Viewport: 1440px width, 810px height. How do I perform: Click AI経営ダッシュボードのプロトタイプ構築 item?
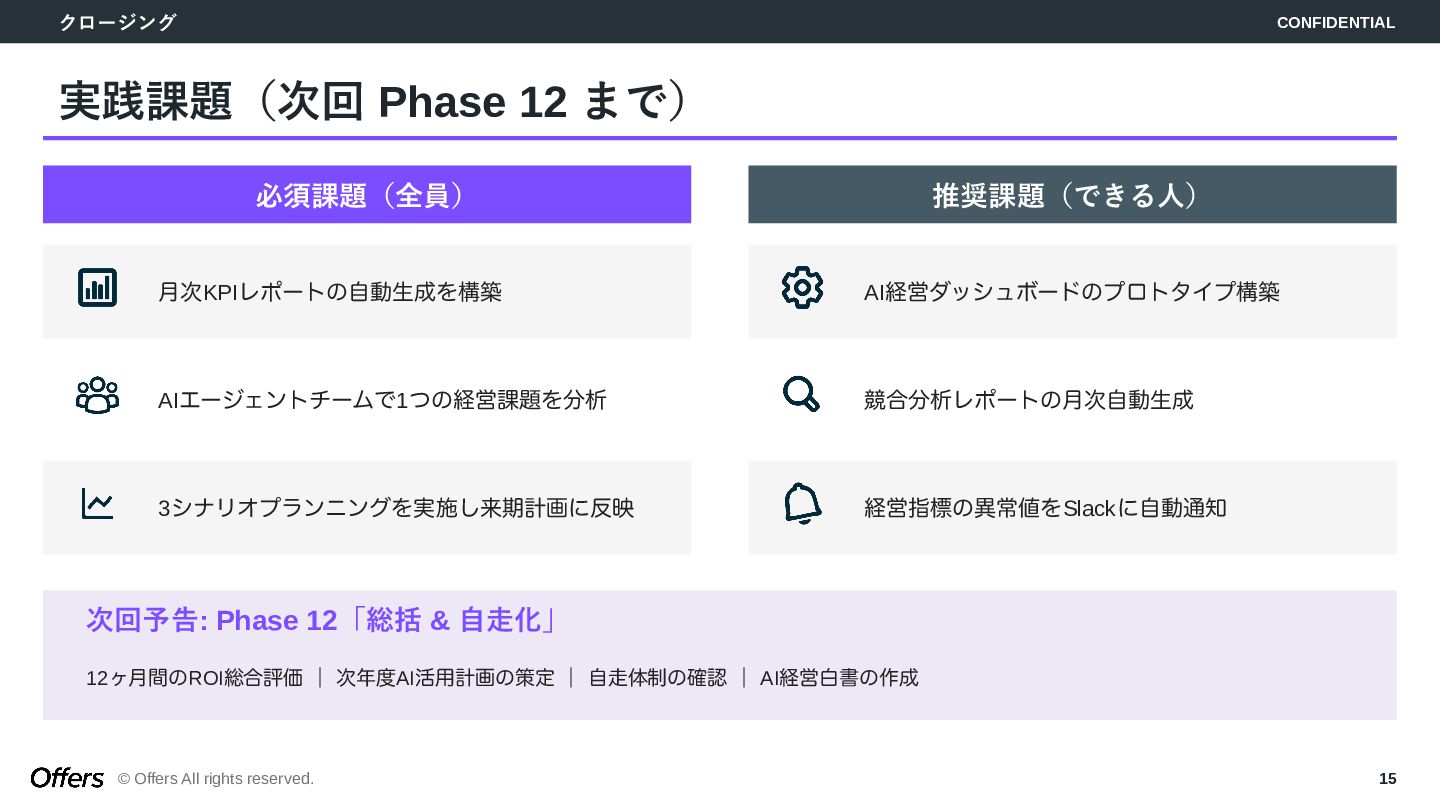pos(1071,292)
